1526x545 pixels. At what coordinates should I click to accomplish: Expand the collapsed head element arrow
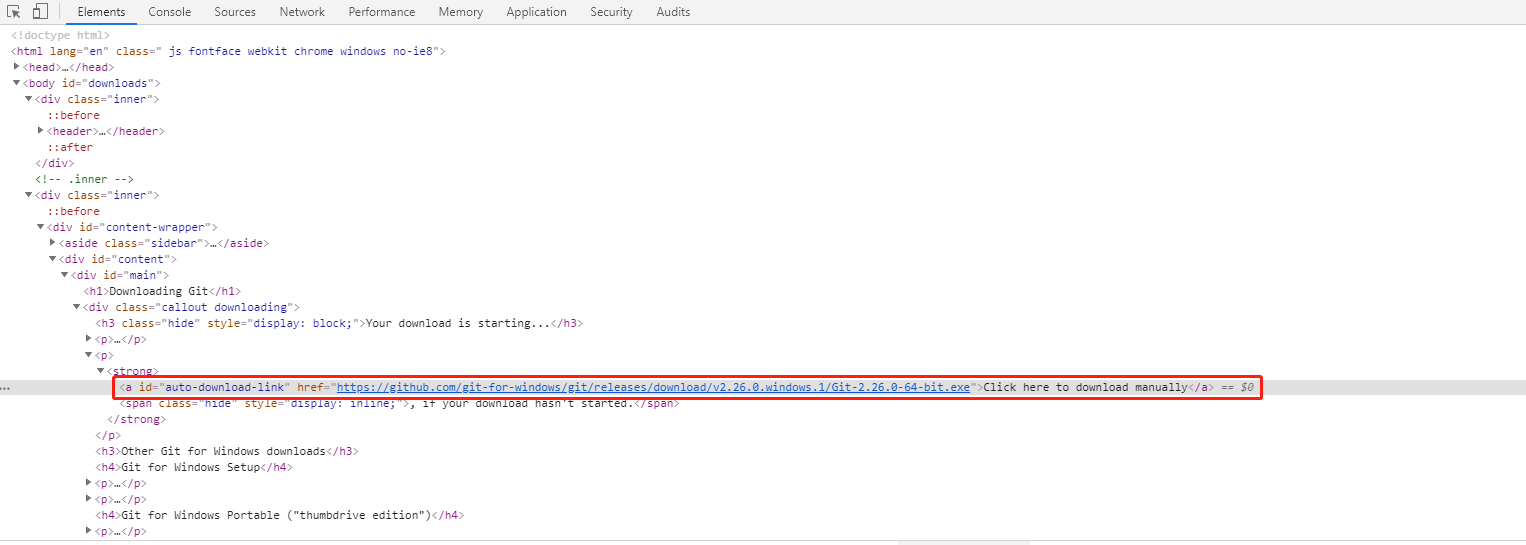click(17, 67)
